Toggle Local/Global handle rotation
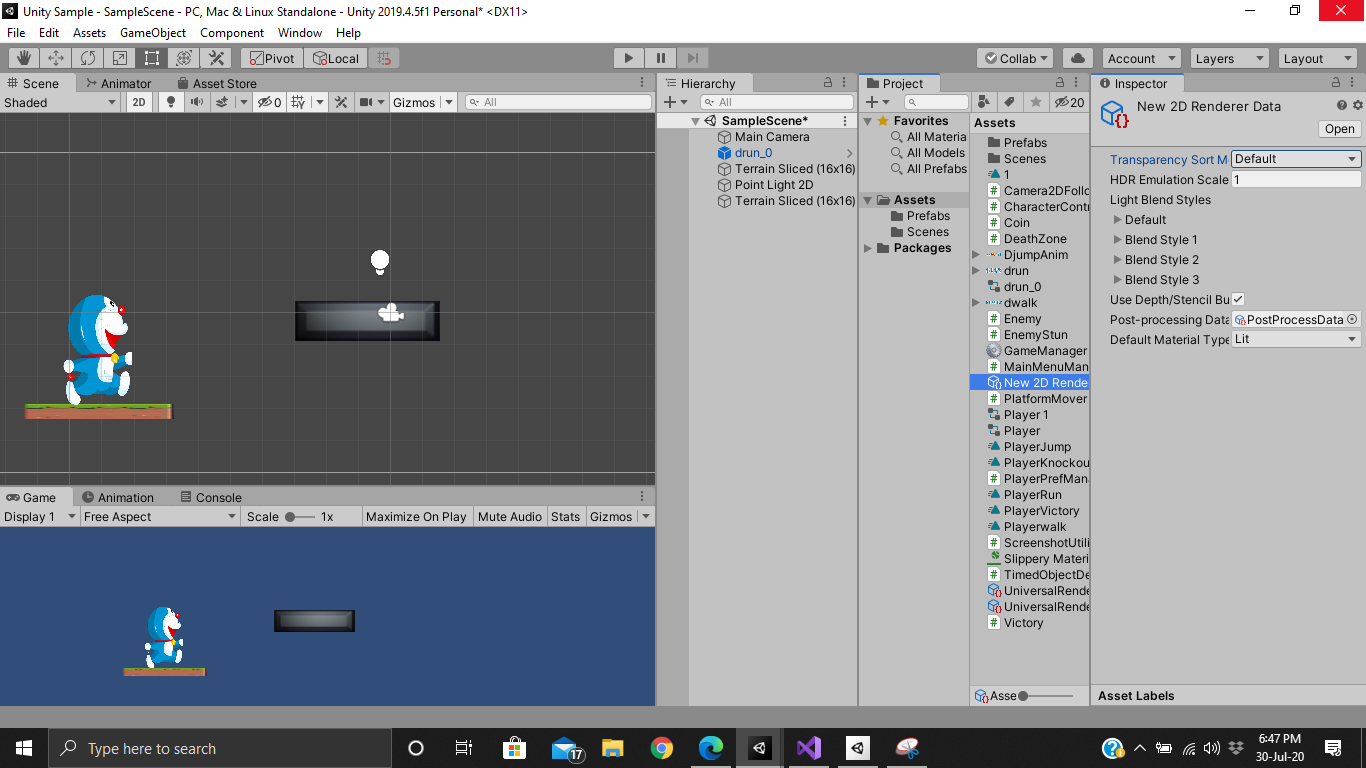1366x768 pixels. (335, 58)
